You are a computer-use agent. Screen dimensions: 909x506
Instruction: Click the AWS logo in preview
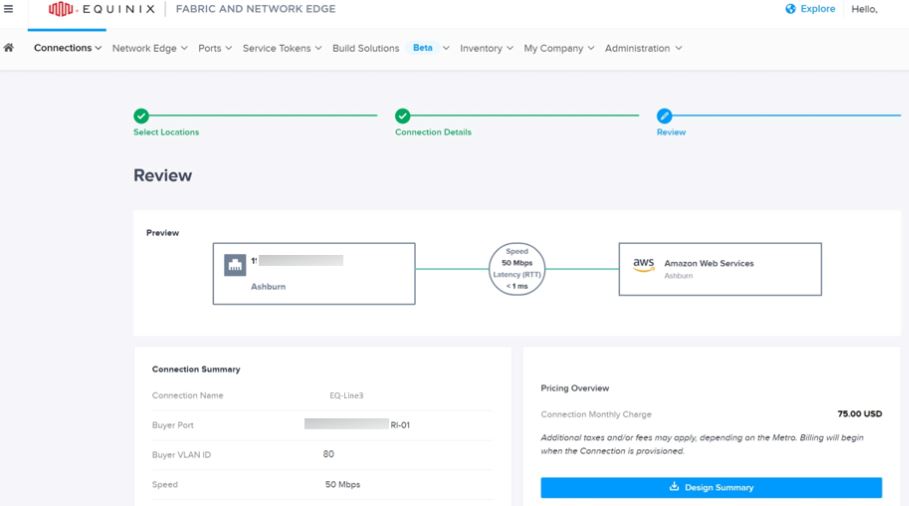(643, 265)
